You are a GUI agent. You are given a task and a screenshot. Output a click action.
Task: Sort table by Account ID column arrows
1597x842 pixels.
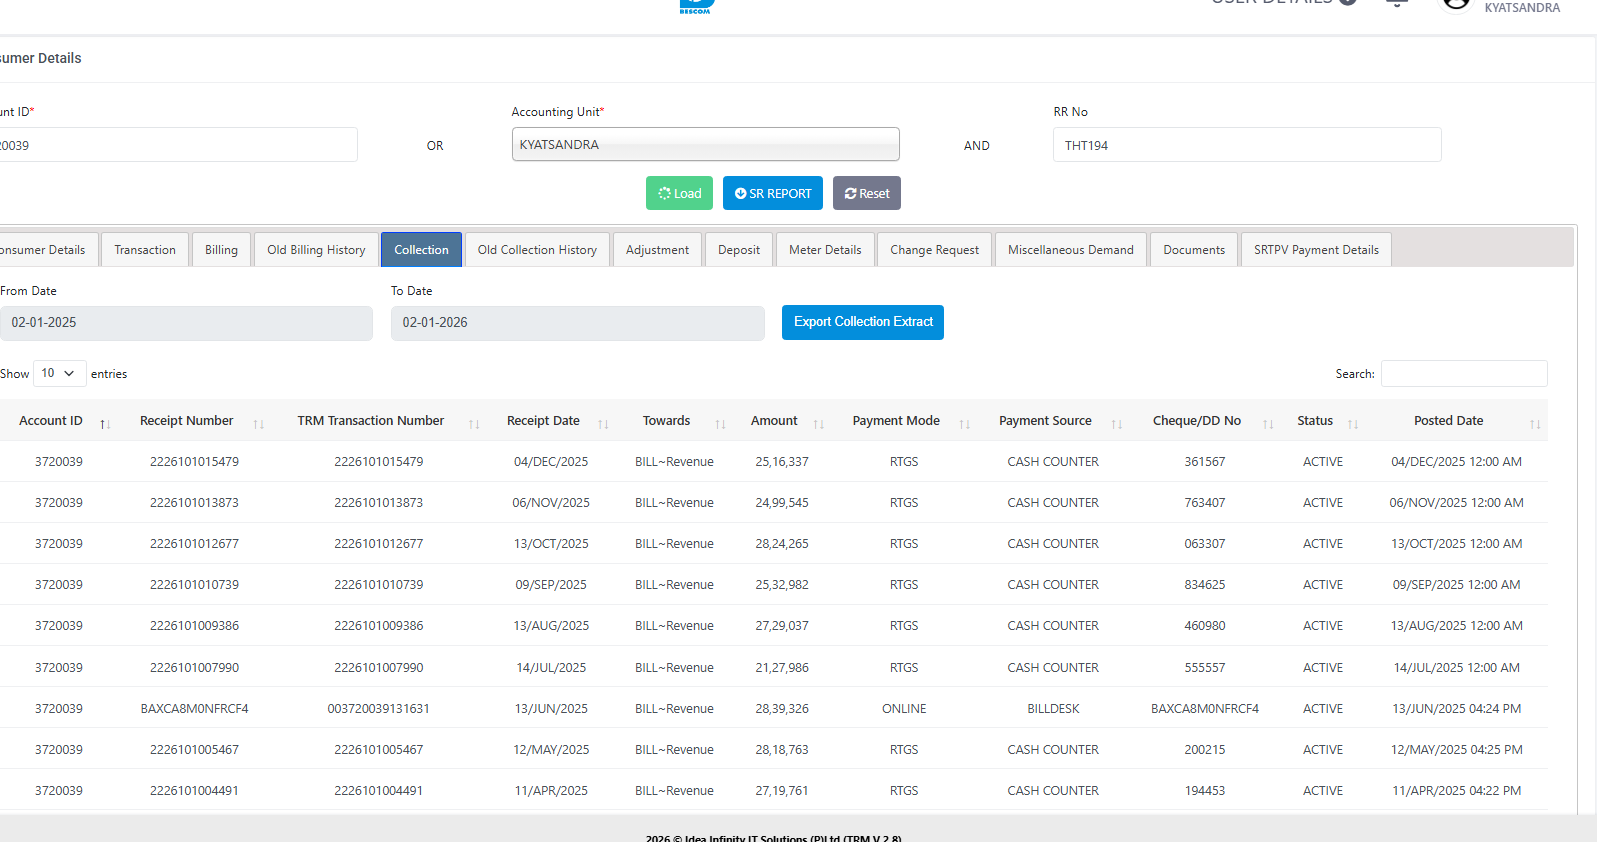105,424
